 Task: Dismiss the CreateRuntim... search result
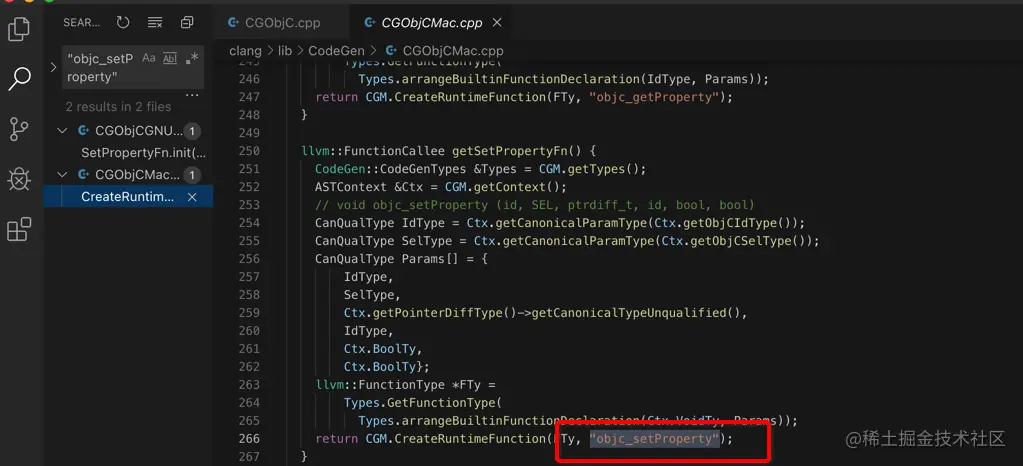[x=192, y=196]
